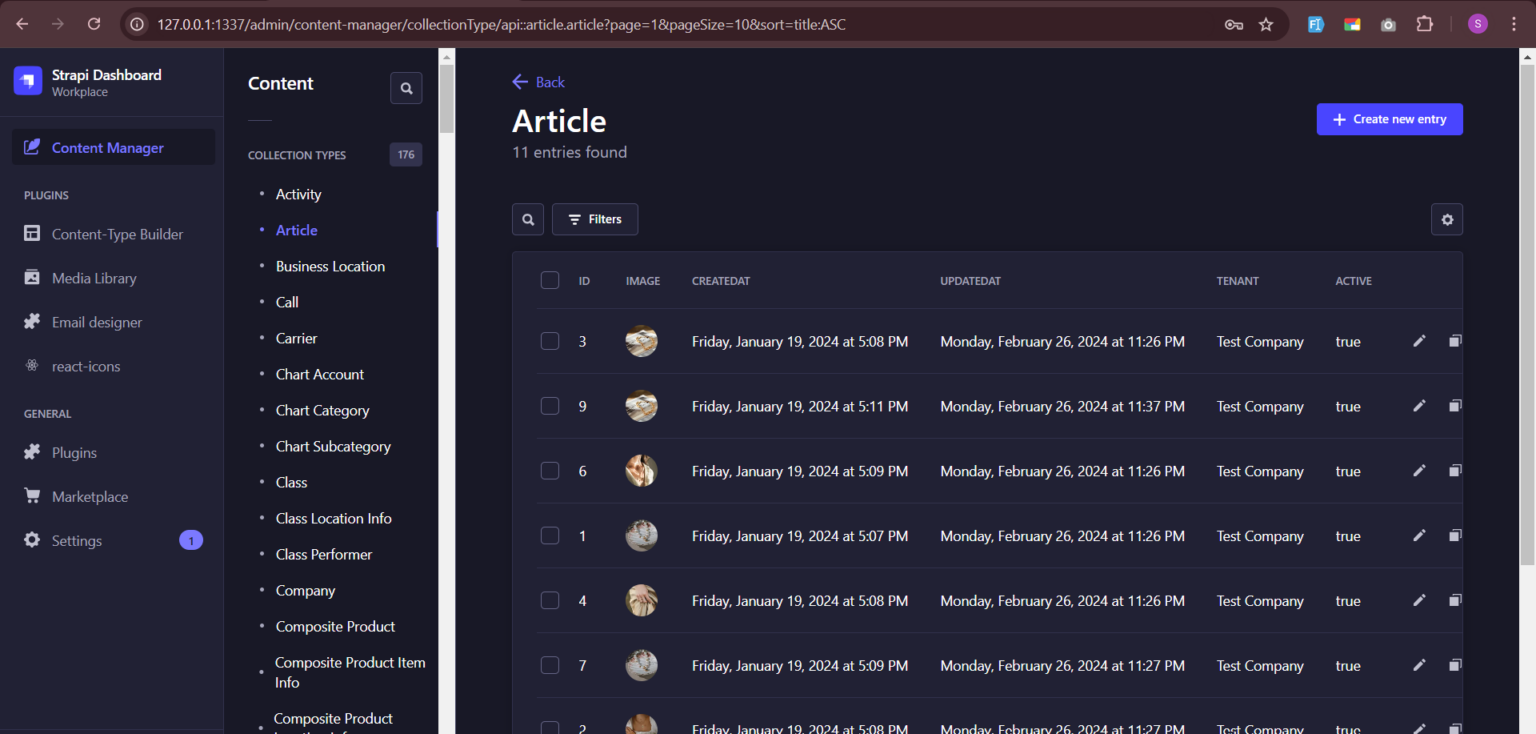
Task: Click the Create new entry button
Action: pos(1389,119)
